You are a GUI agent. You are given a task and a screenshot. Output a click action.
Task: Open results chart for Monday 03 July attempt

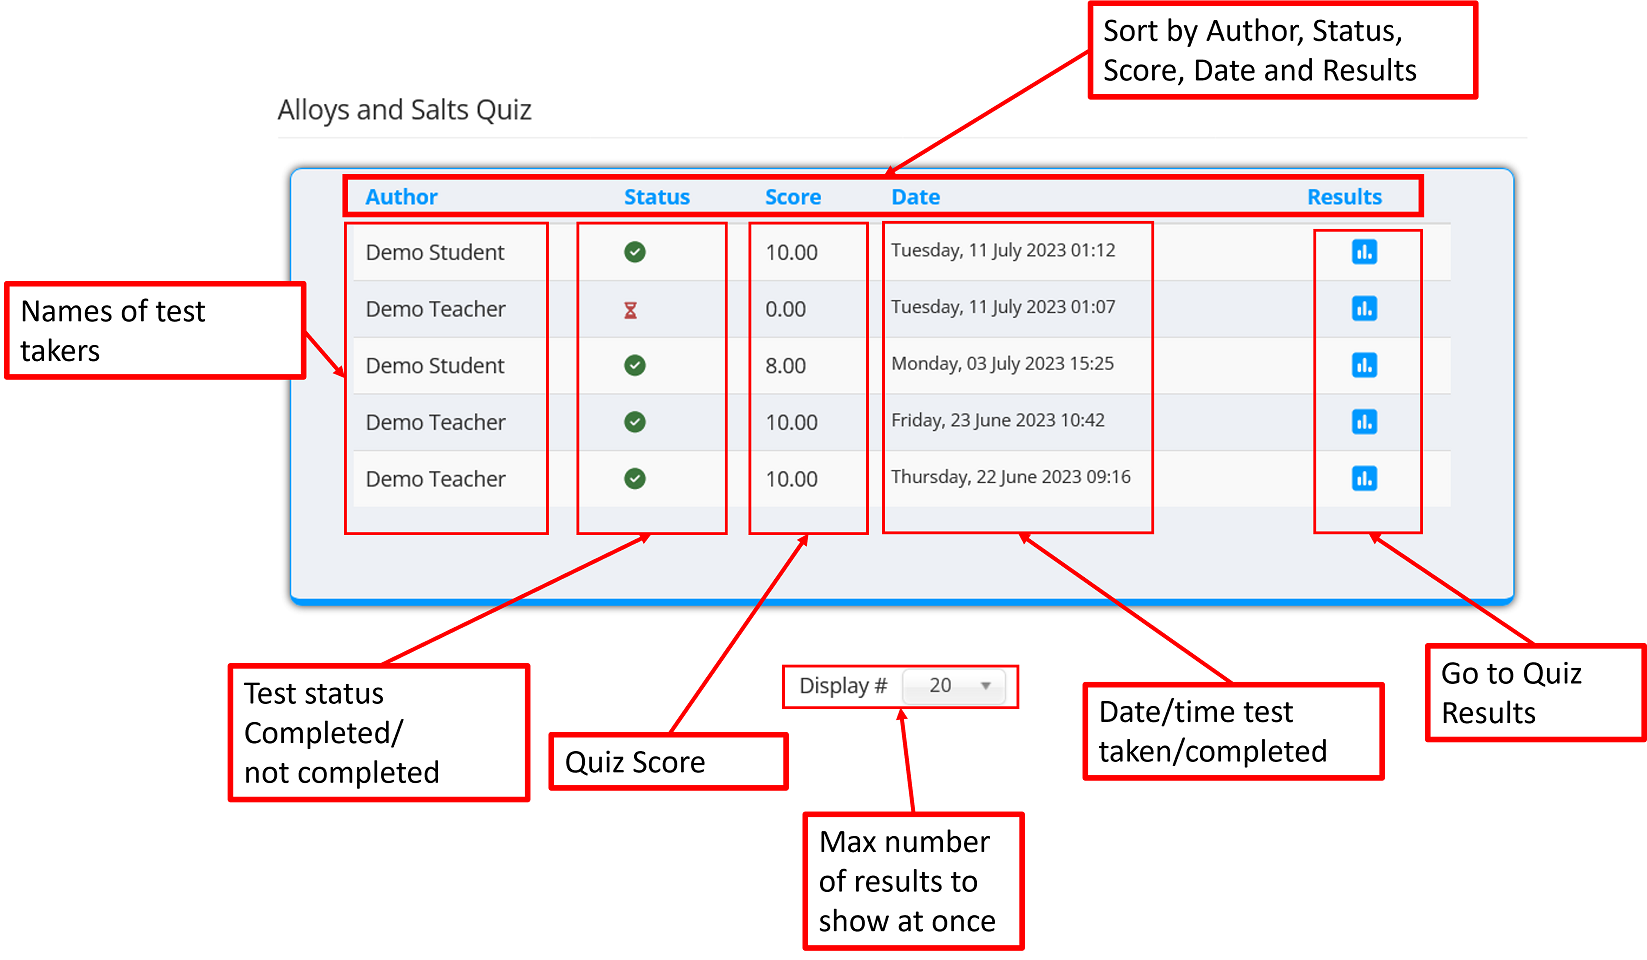click(x=1364, y=365)
